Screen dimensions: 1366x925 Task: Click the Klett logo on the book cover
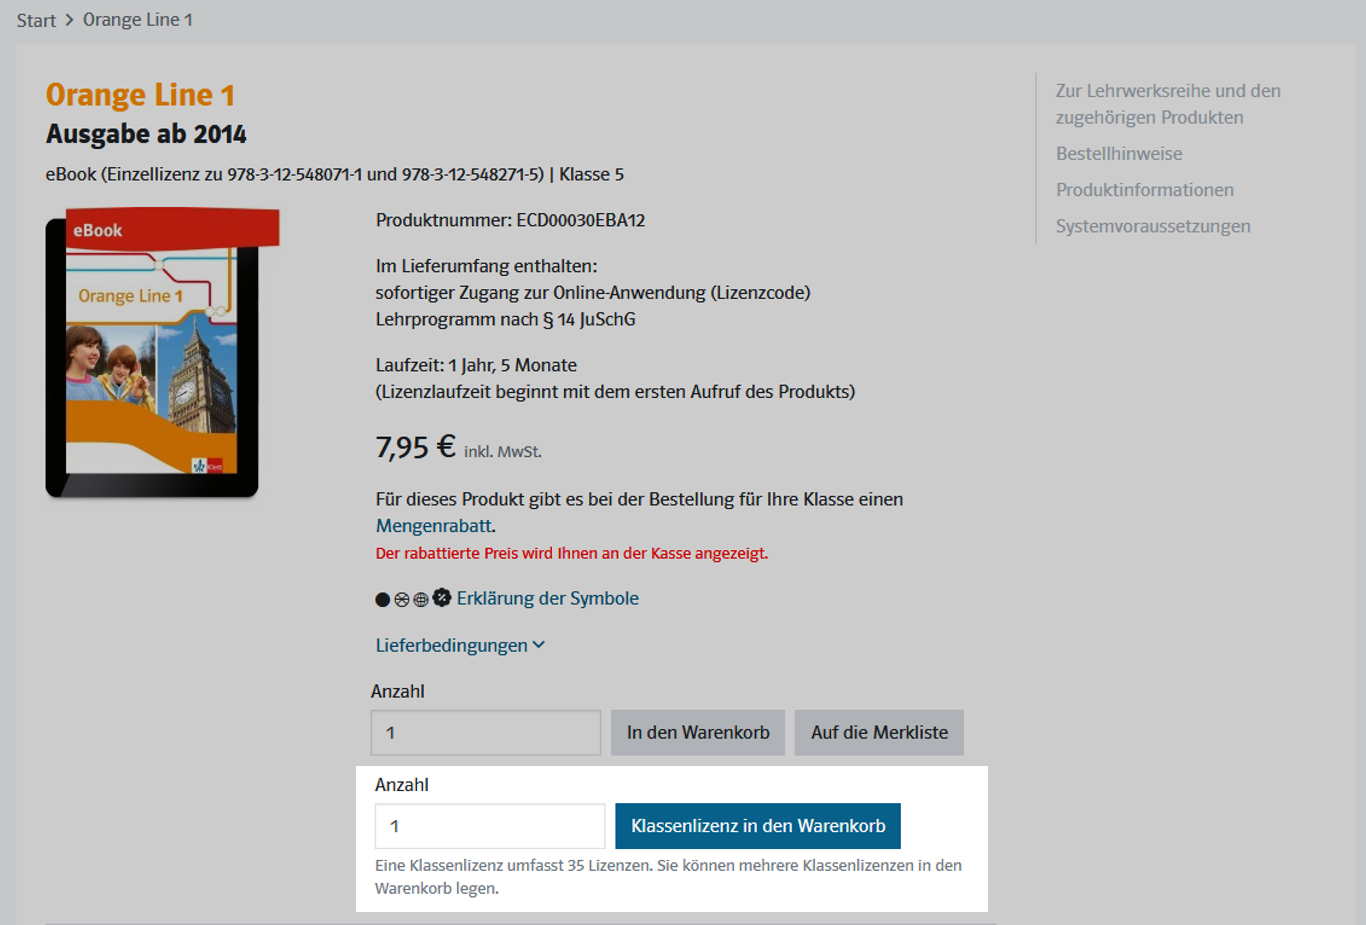207,465
